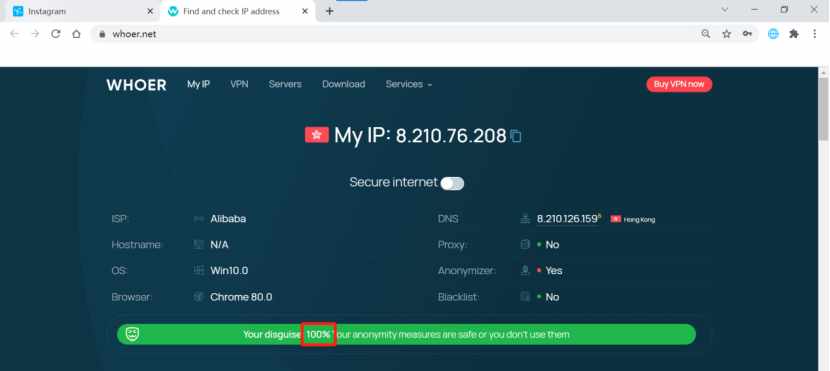
Task: Select the Find and check IP address tab
Action: (x=238, y=11)
